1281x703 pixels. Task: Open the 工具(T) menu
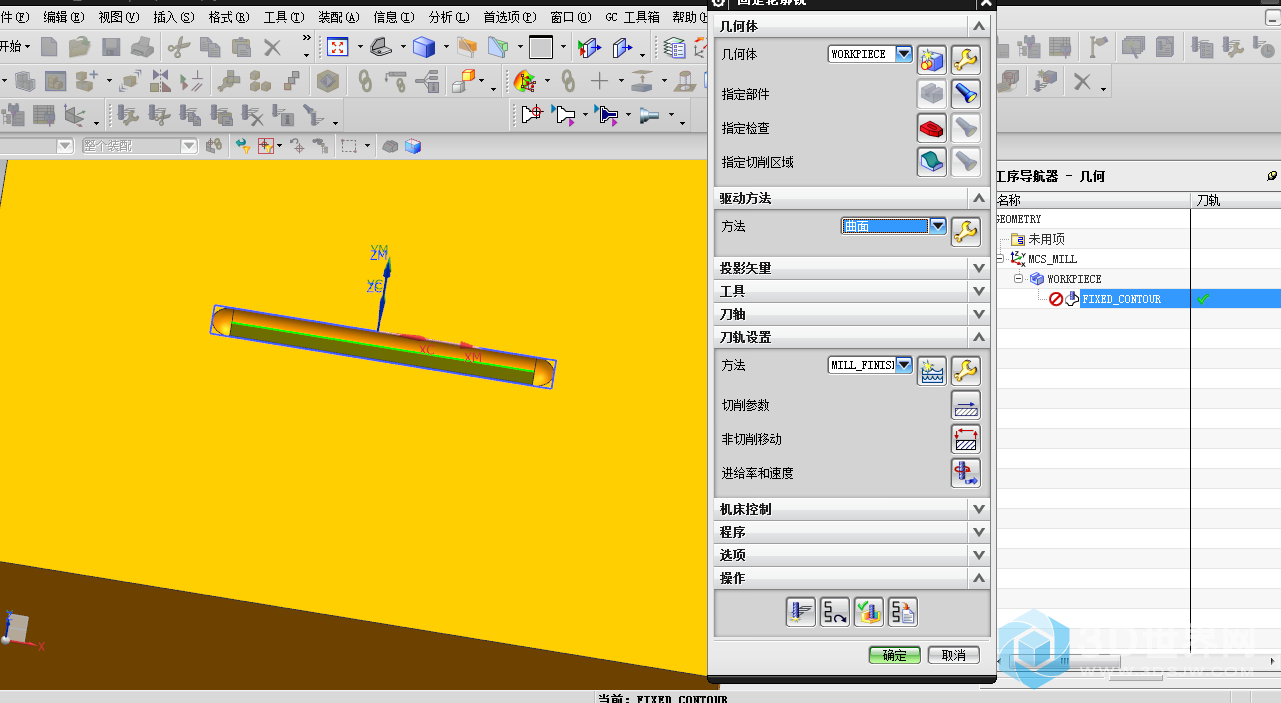(x=284, y=17)
